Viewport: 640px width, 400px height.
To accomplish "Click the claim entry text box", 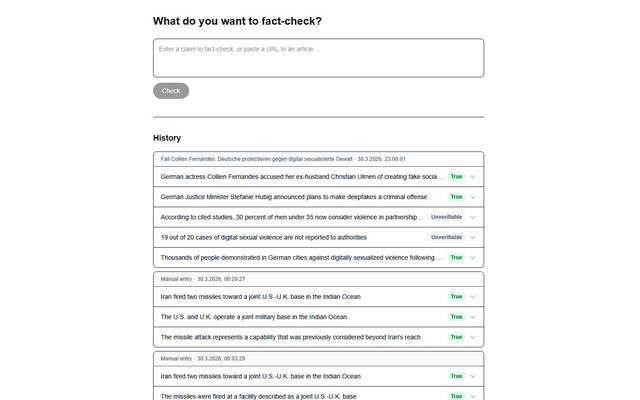I will 318,58.
